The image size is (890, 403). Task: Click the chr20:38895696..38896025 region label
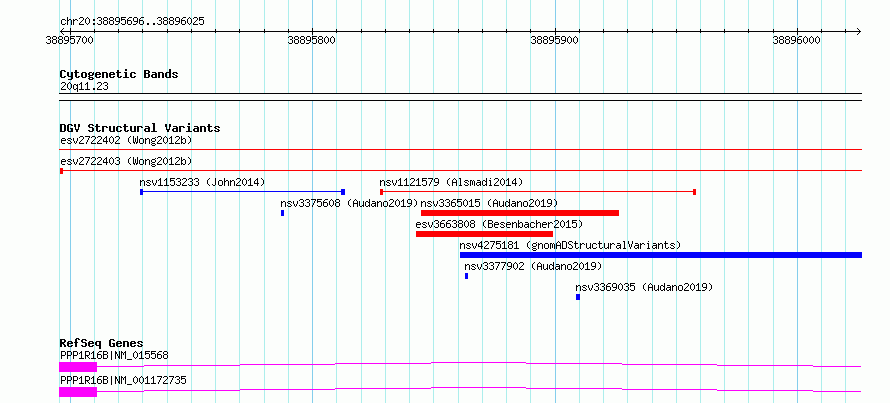(x=132, y=22)
